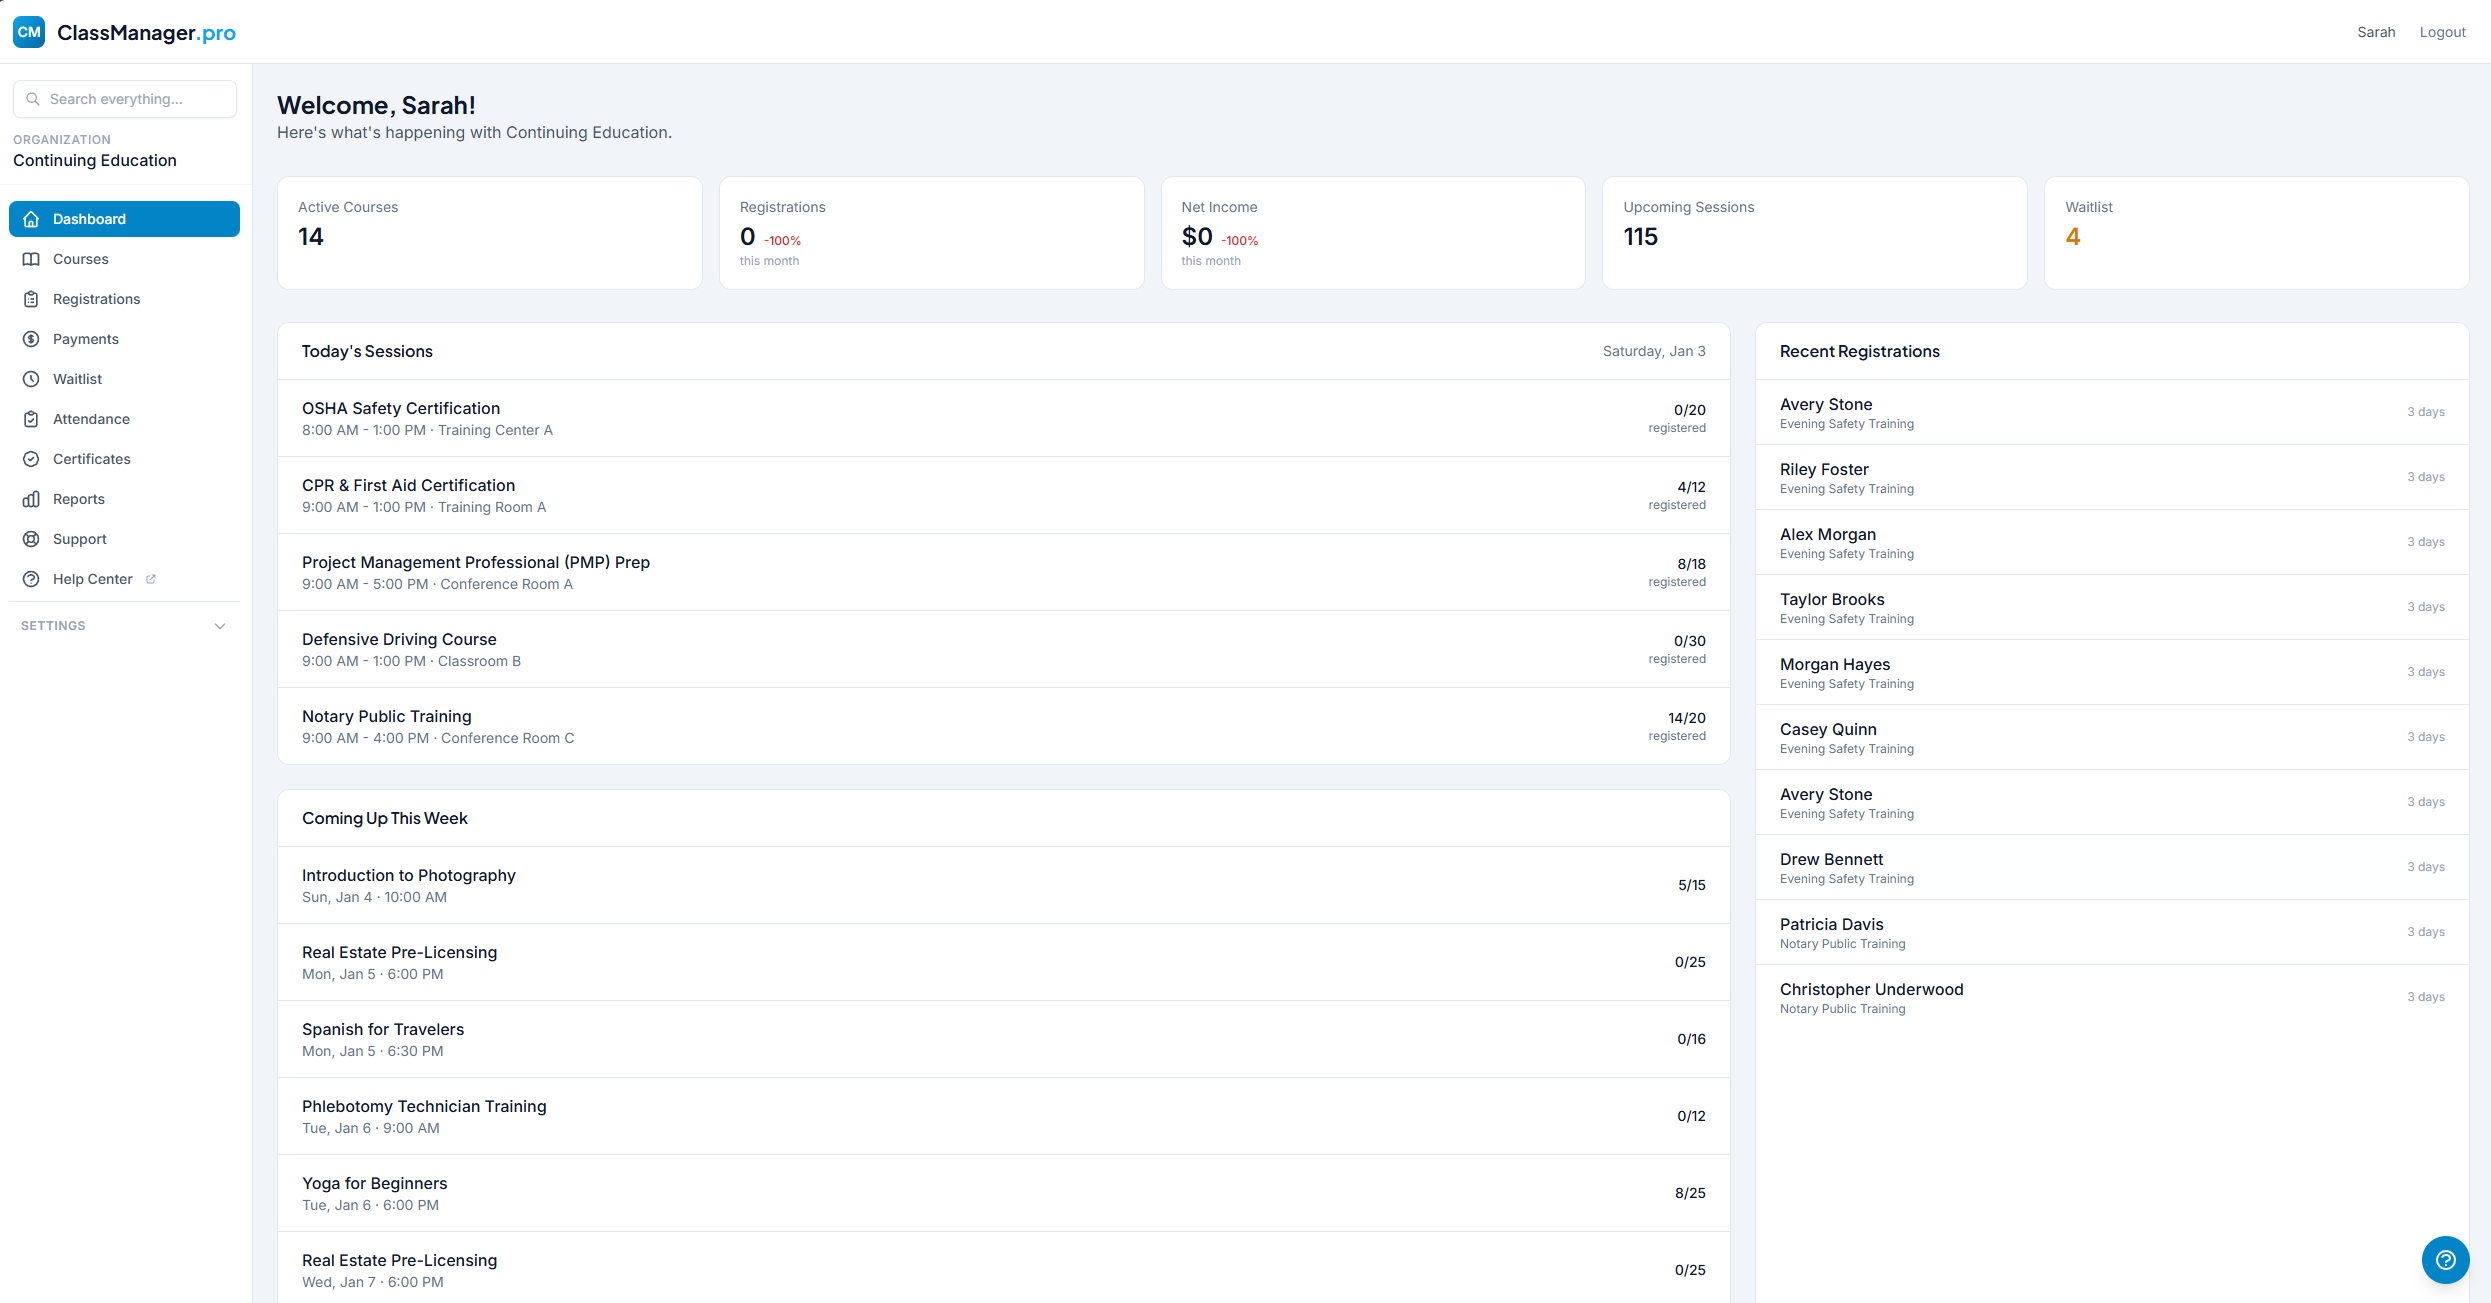Click the magnifier icon in the search bar

(x=33, y=99)
